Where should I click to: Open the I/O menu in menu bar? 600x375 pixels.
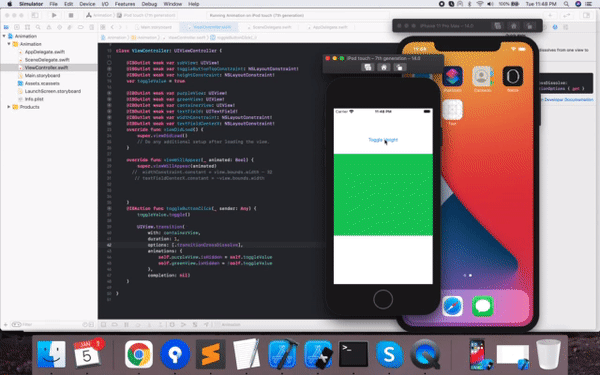pos(104,4)
